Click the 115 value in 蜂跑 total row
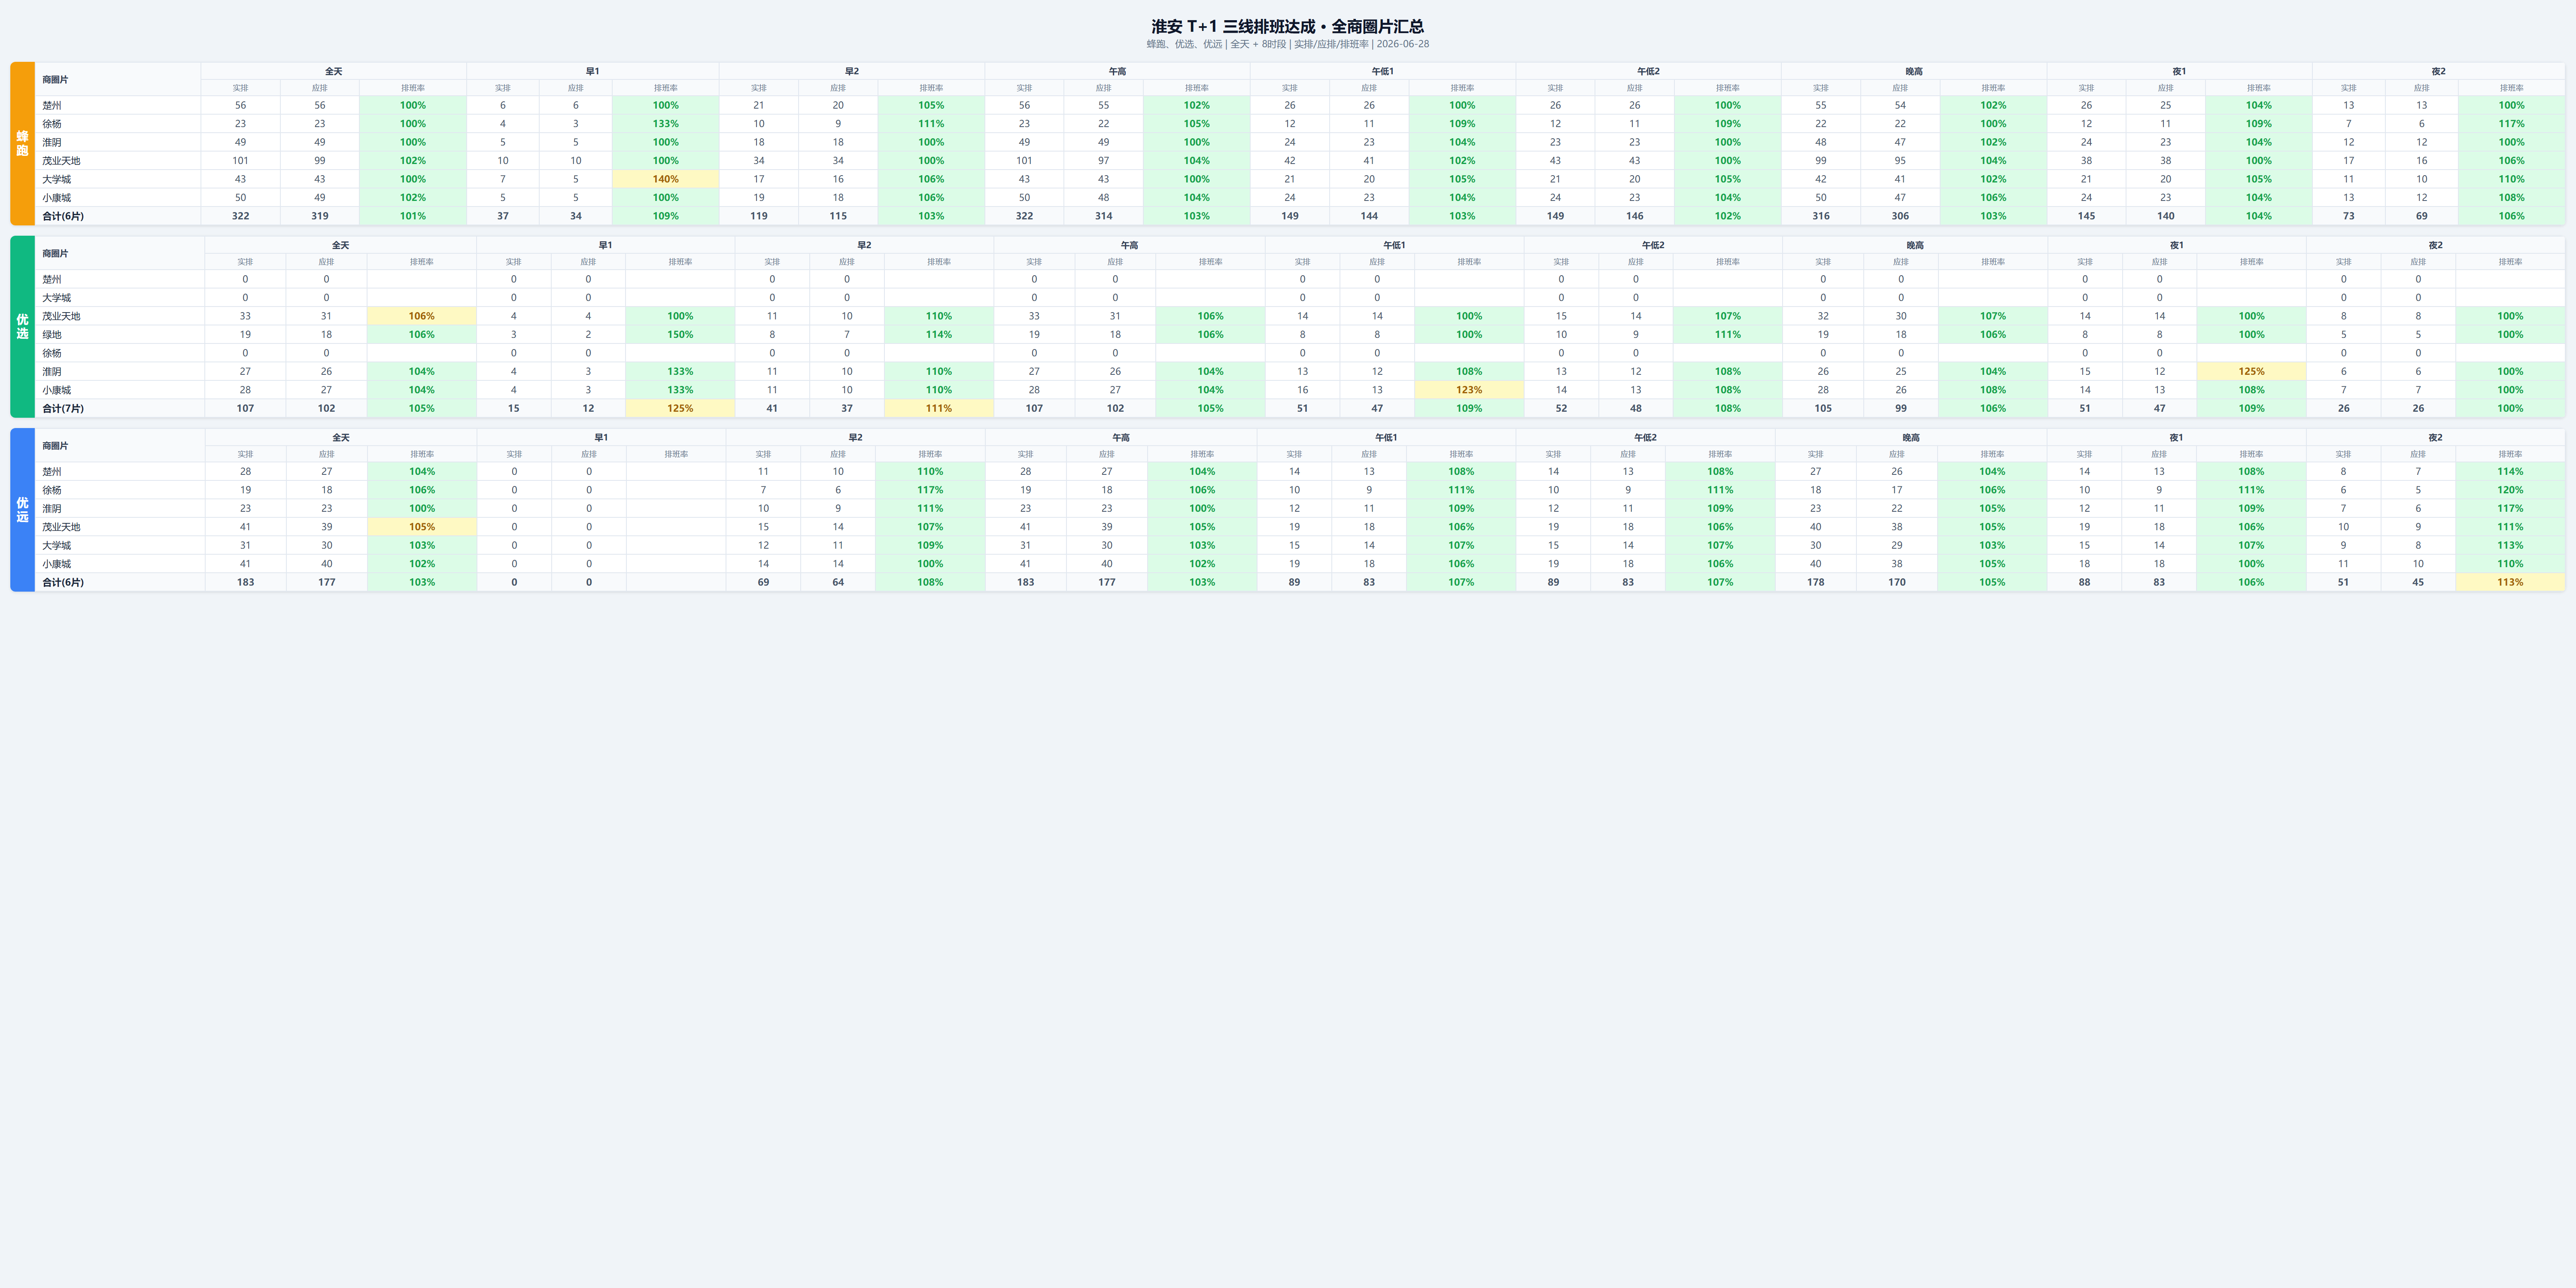 point(838,216)
